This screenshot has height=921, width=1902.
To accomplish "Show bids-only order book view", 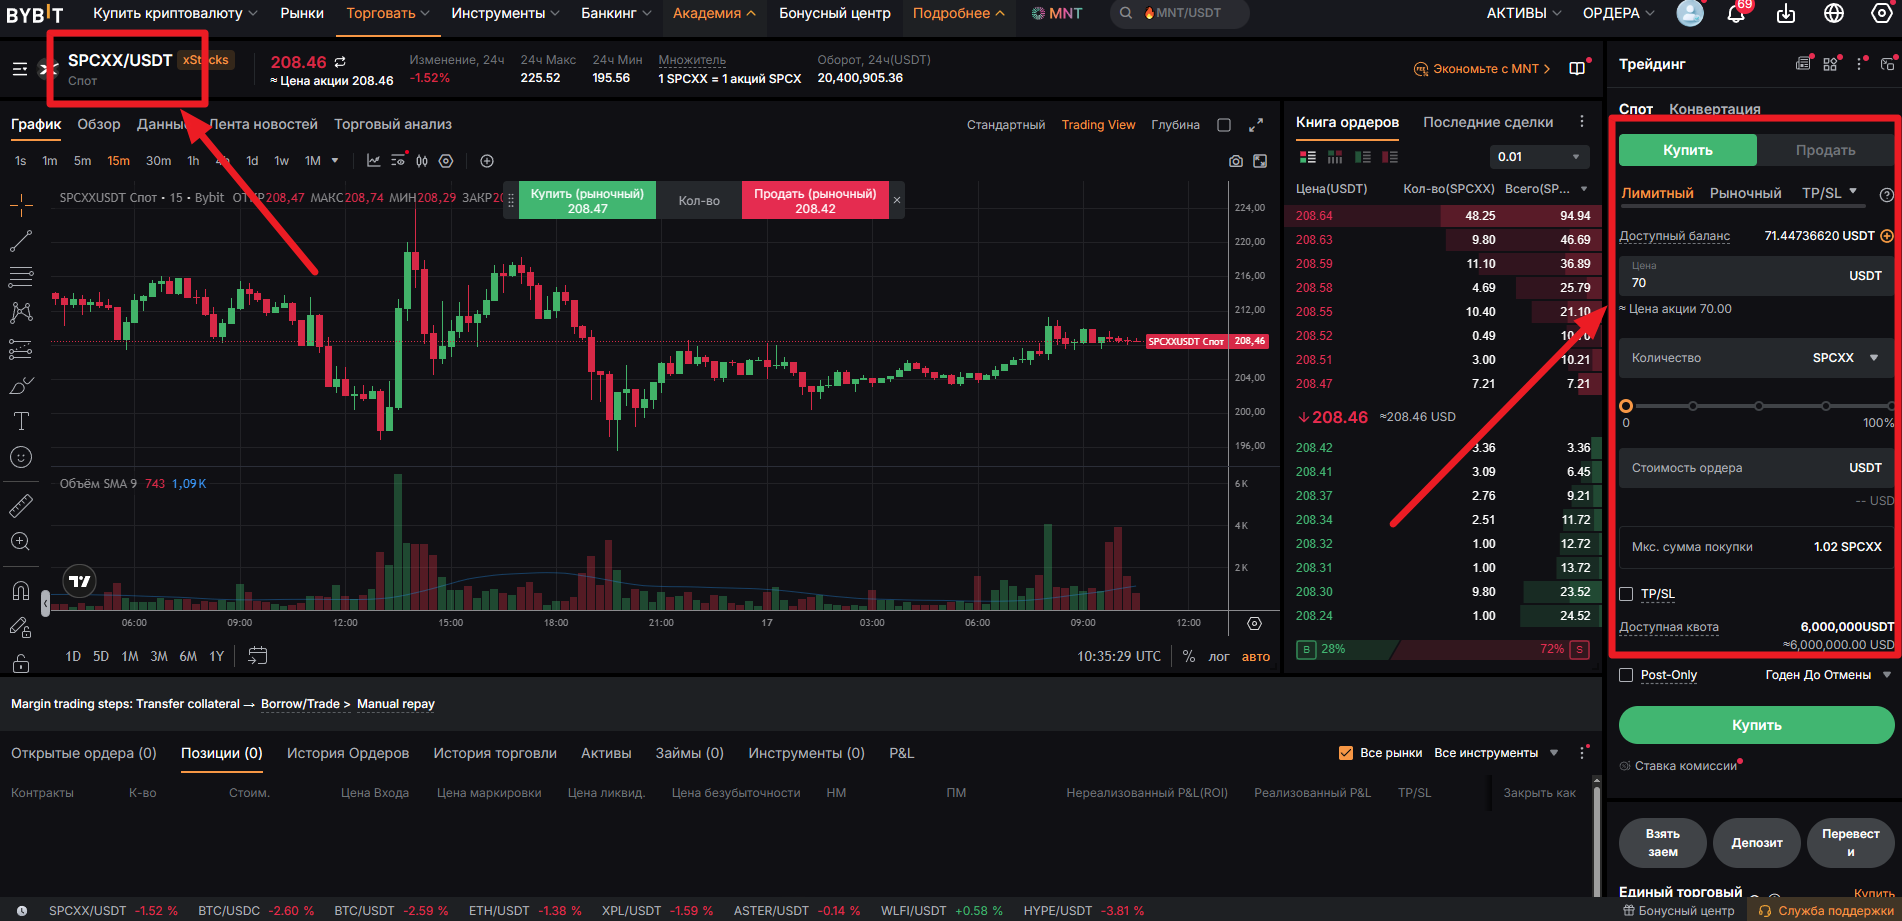I will [1363, 157].
